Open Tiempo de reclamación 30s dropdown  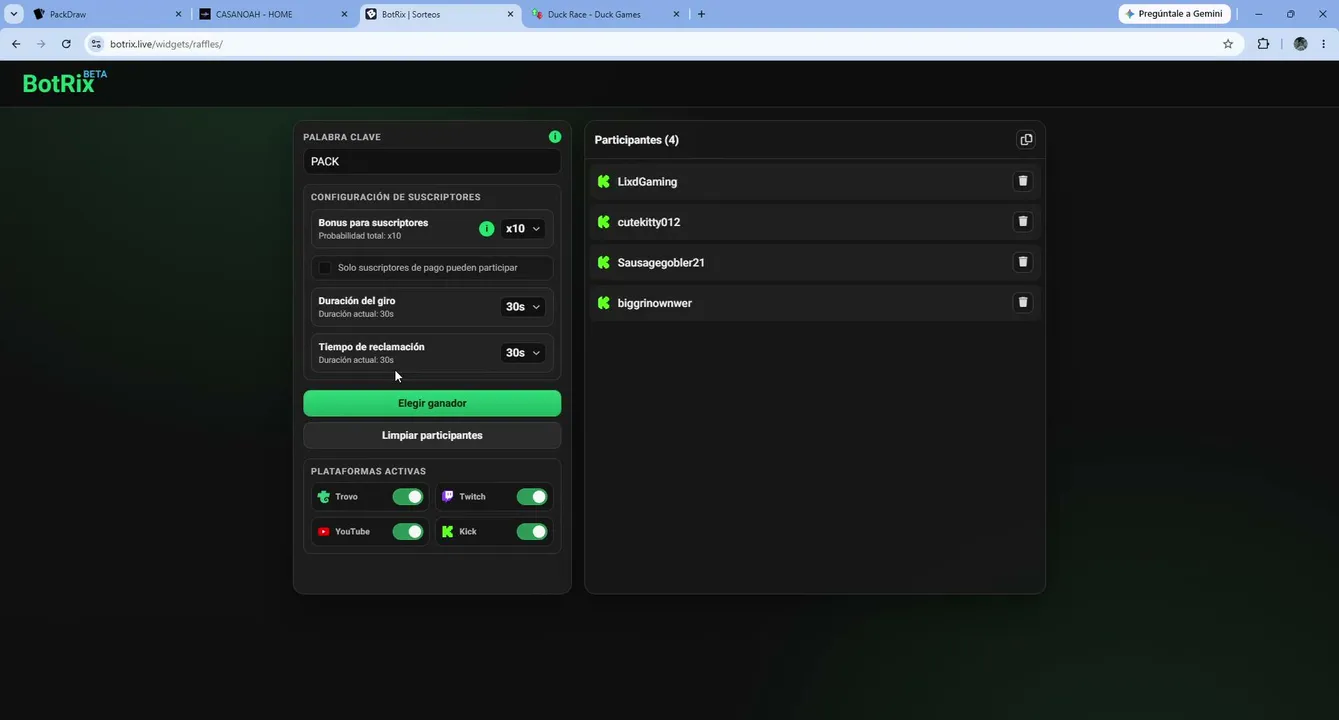(x=523, y=353)
